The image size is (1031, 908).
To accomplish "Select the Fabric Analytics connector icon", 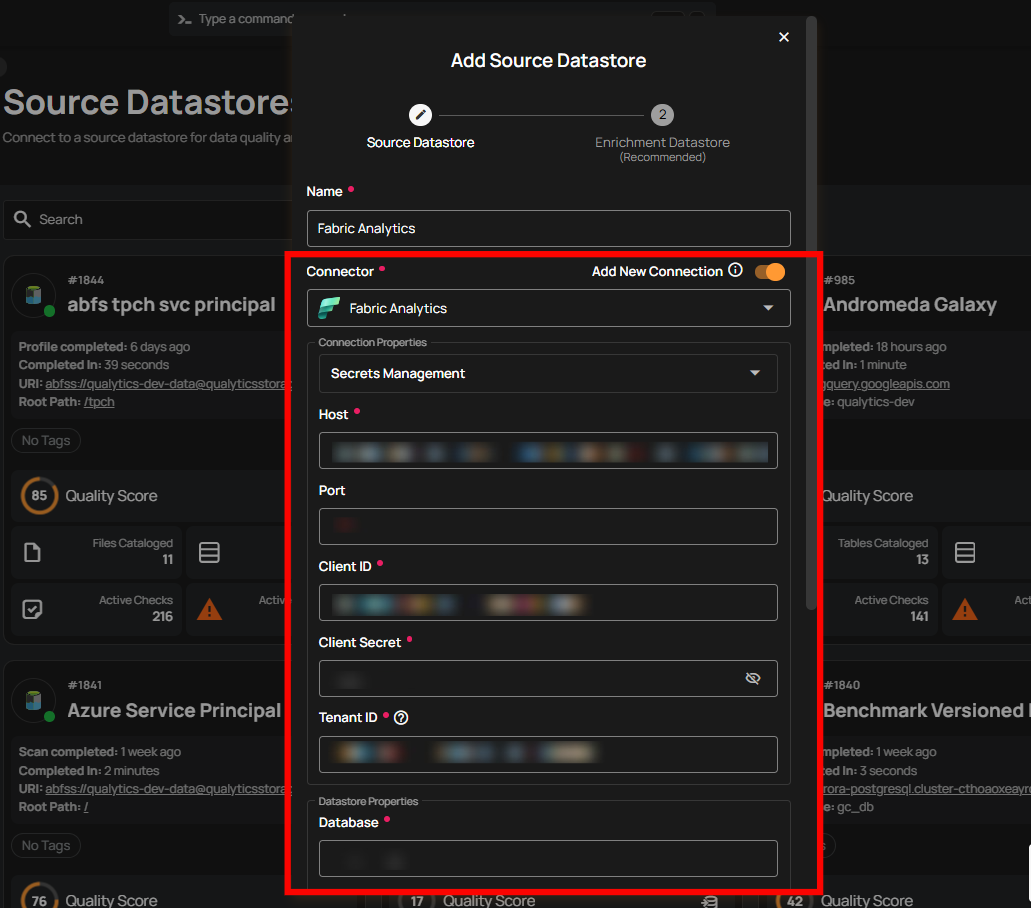I will coord(329,308).
